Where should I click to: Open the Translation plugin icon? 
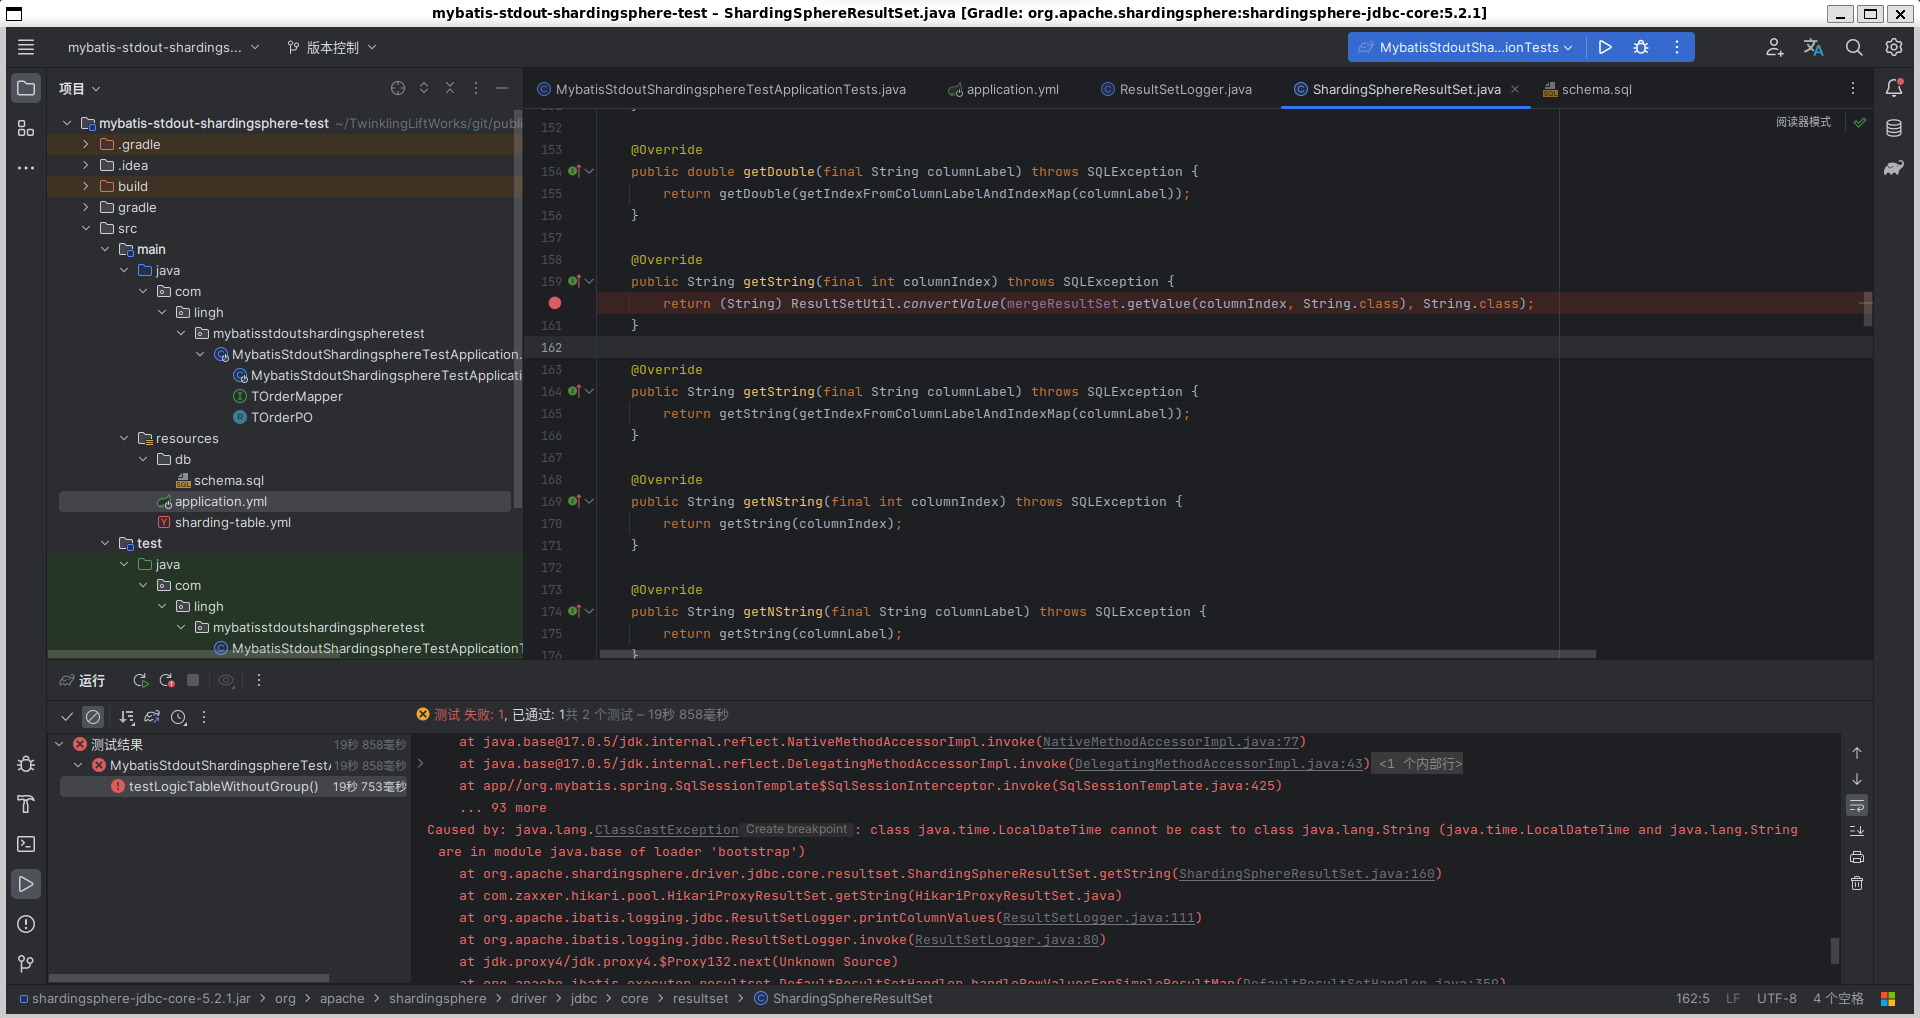coord(1813,47)
